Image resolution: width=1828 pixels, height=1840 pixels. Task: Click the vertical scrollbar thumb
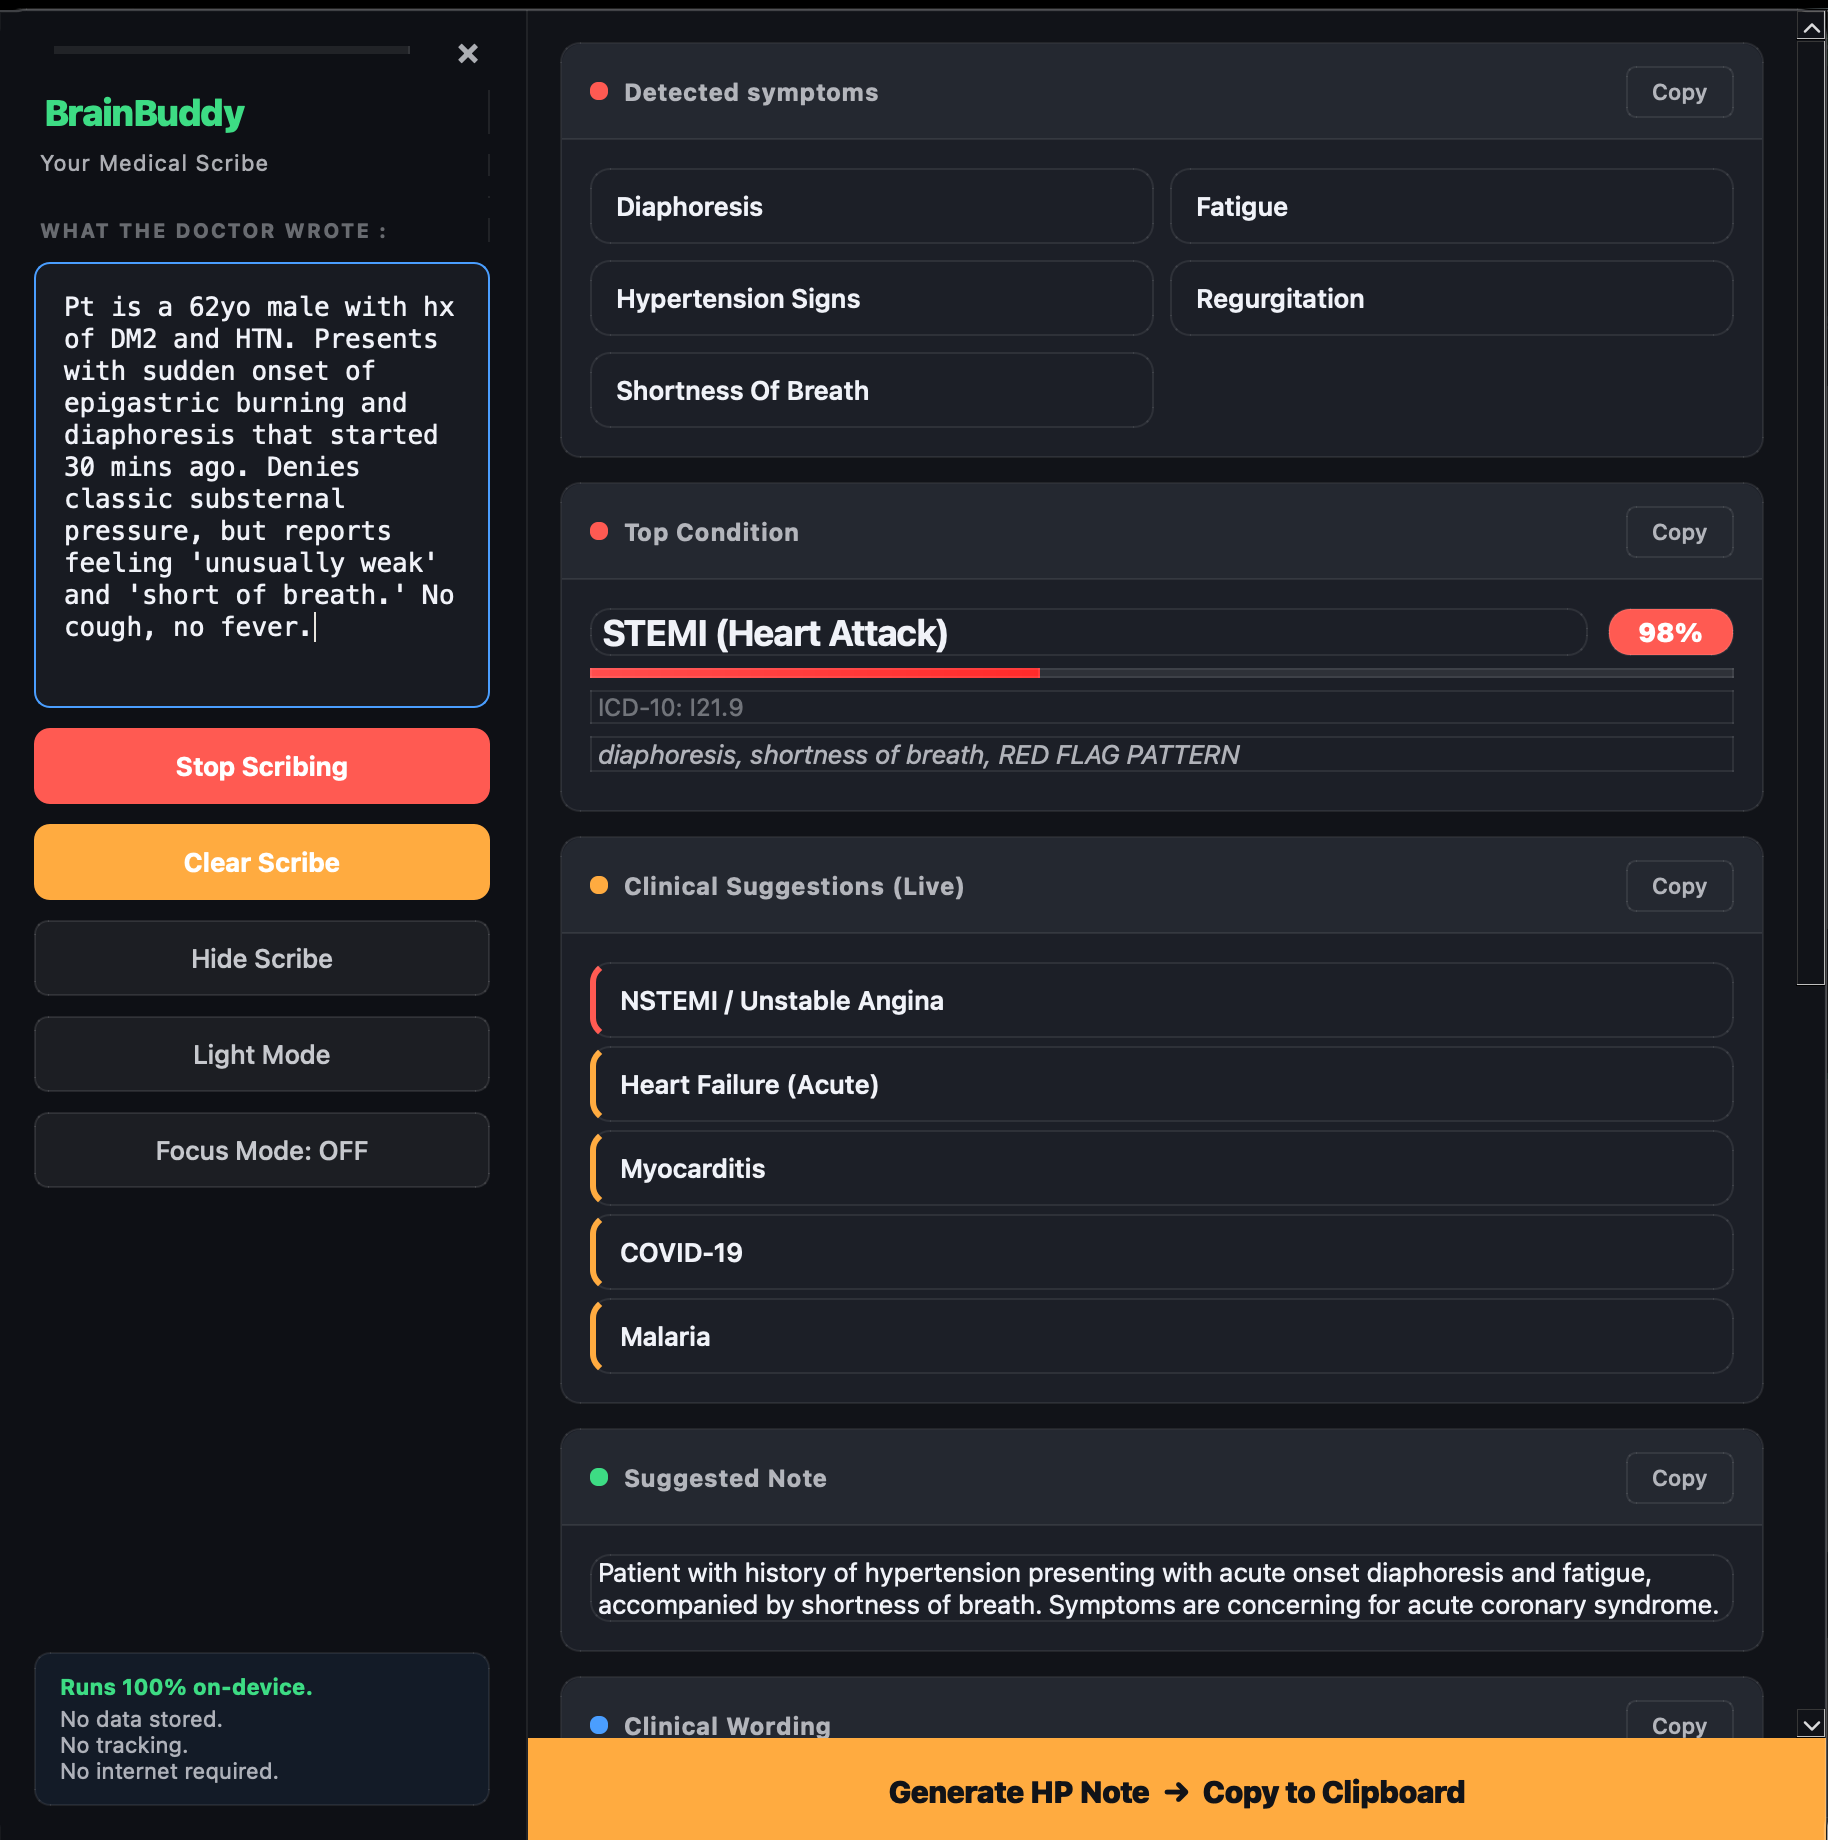1811,512
